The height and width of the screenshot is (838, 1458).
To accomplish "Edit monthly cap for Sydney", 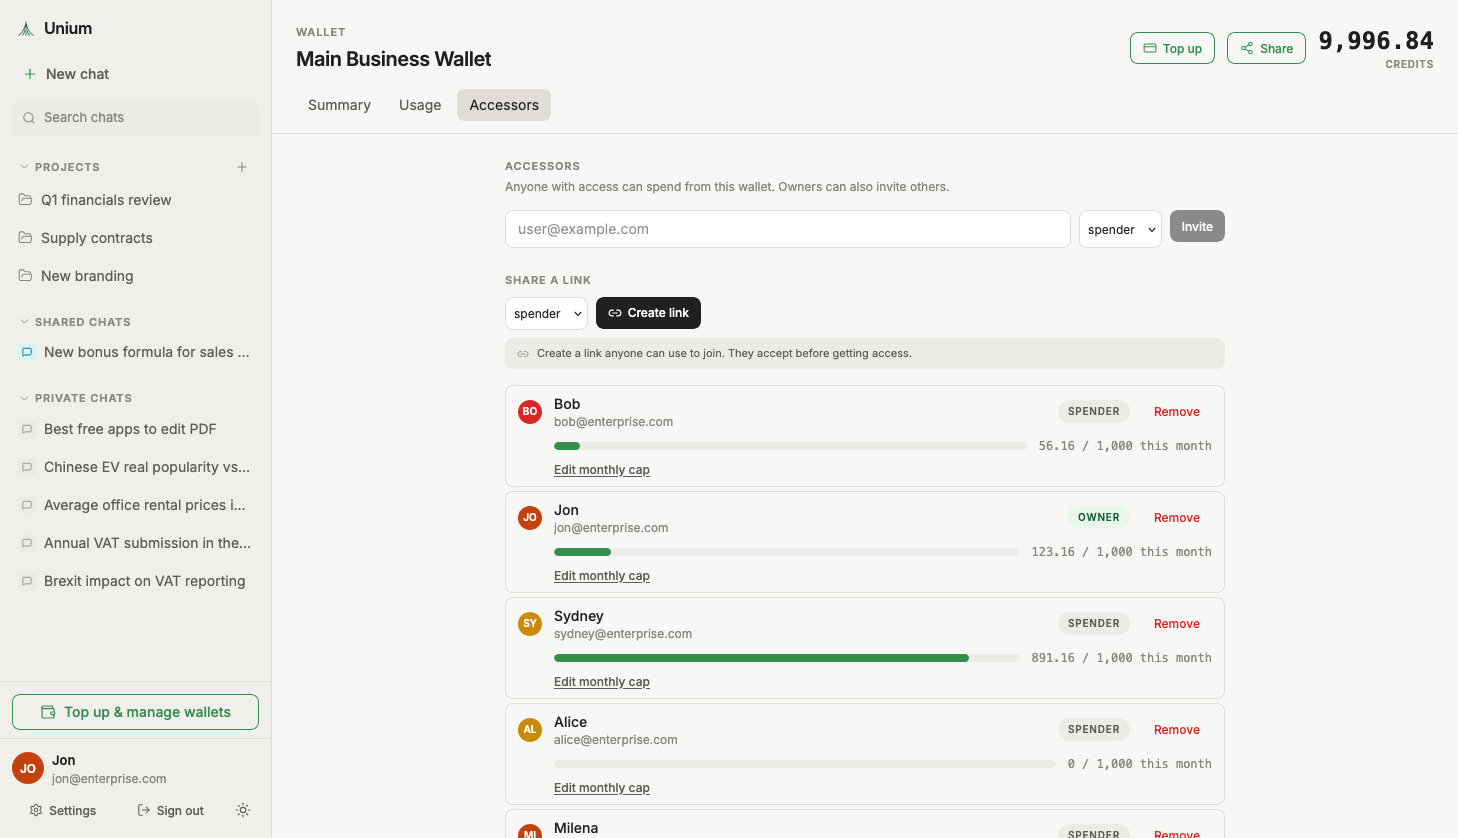I will tap(602, 682).
